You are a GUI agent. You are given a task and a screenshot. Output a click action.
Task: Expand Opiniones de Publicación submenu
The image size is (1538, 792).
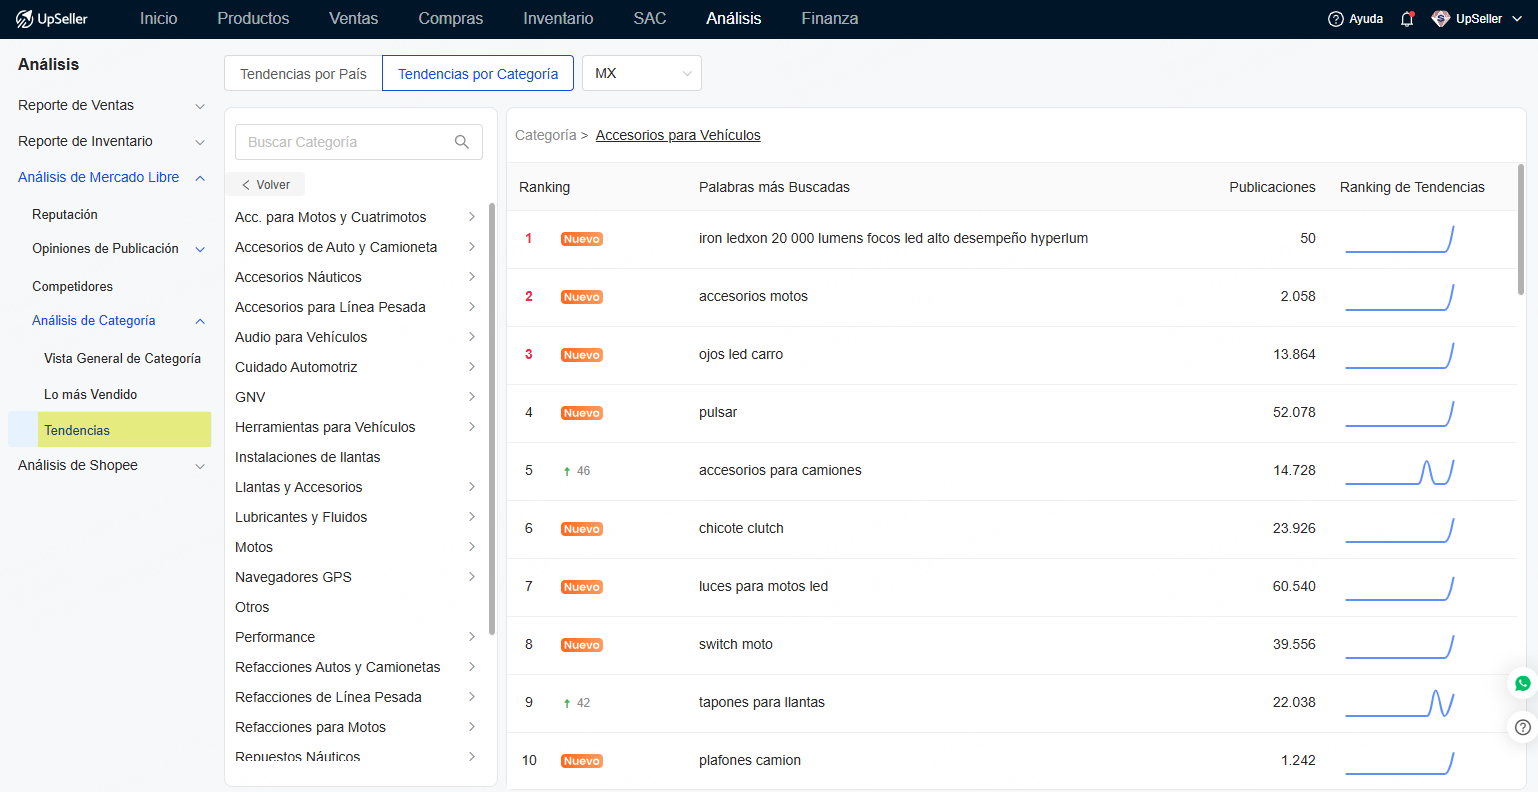point(200,249)
